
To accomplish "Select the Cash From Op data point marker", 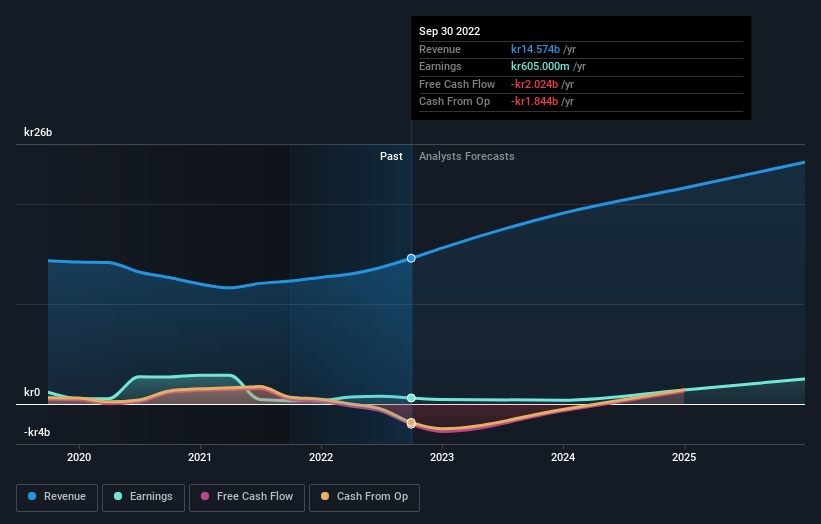I will point(412,422).
